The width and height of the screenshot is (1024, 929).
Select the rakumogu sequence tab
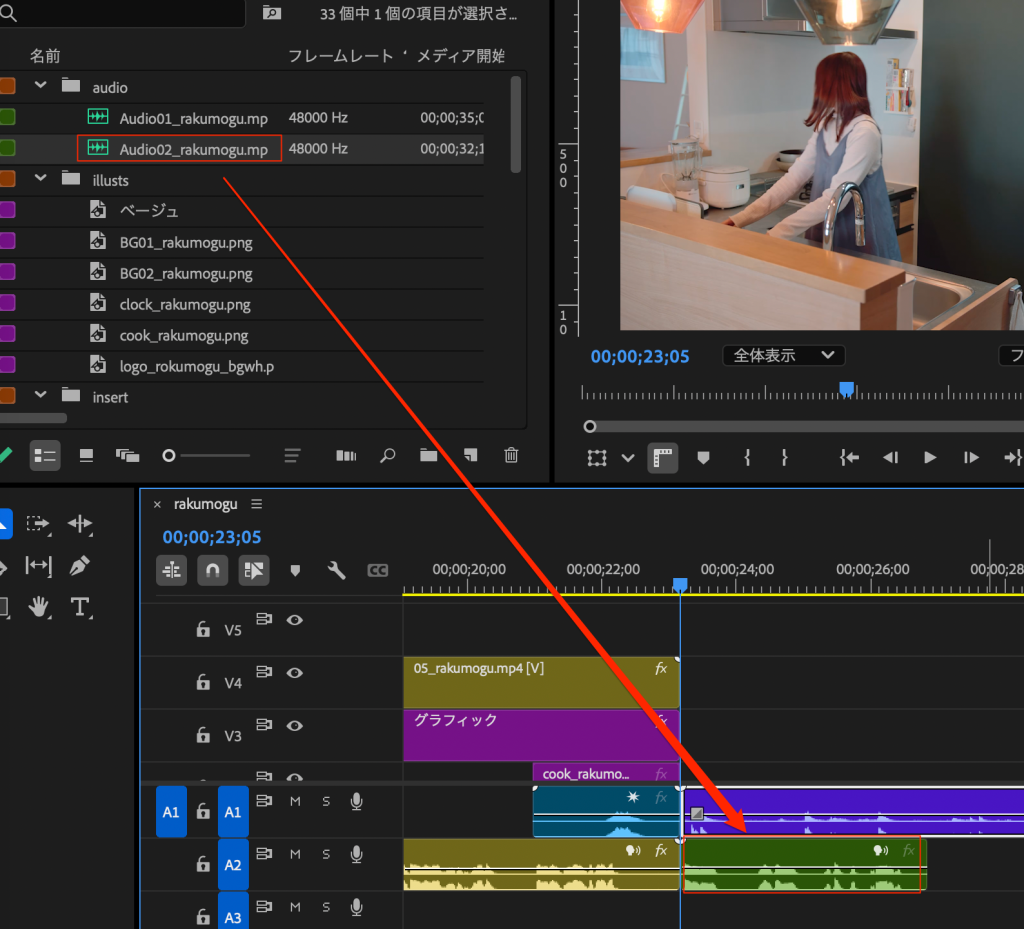coord(207,504)
